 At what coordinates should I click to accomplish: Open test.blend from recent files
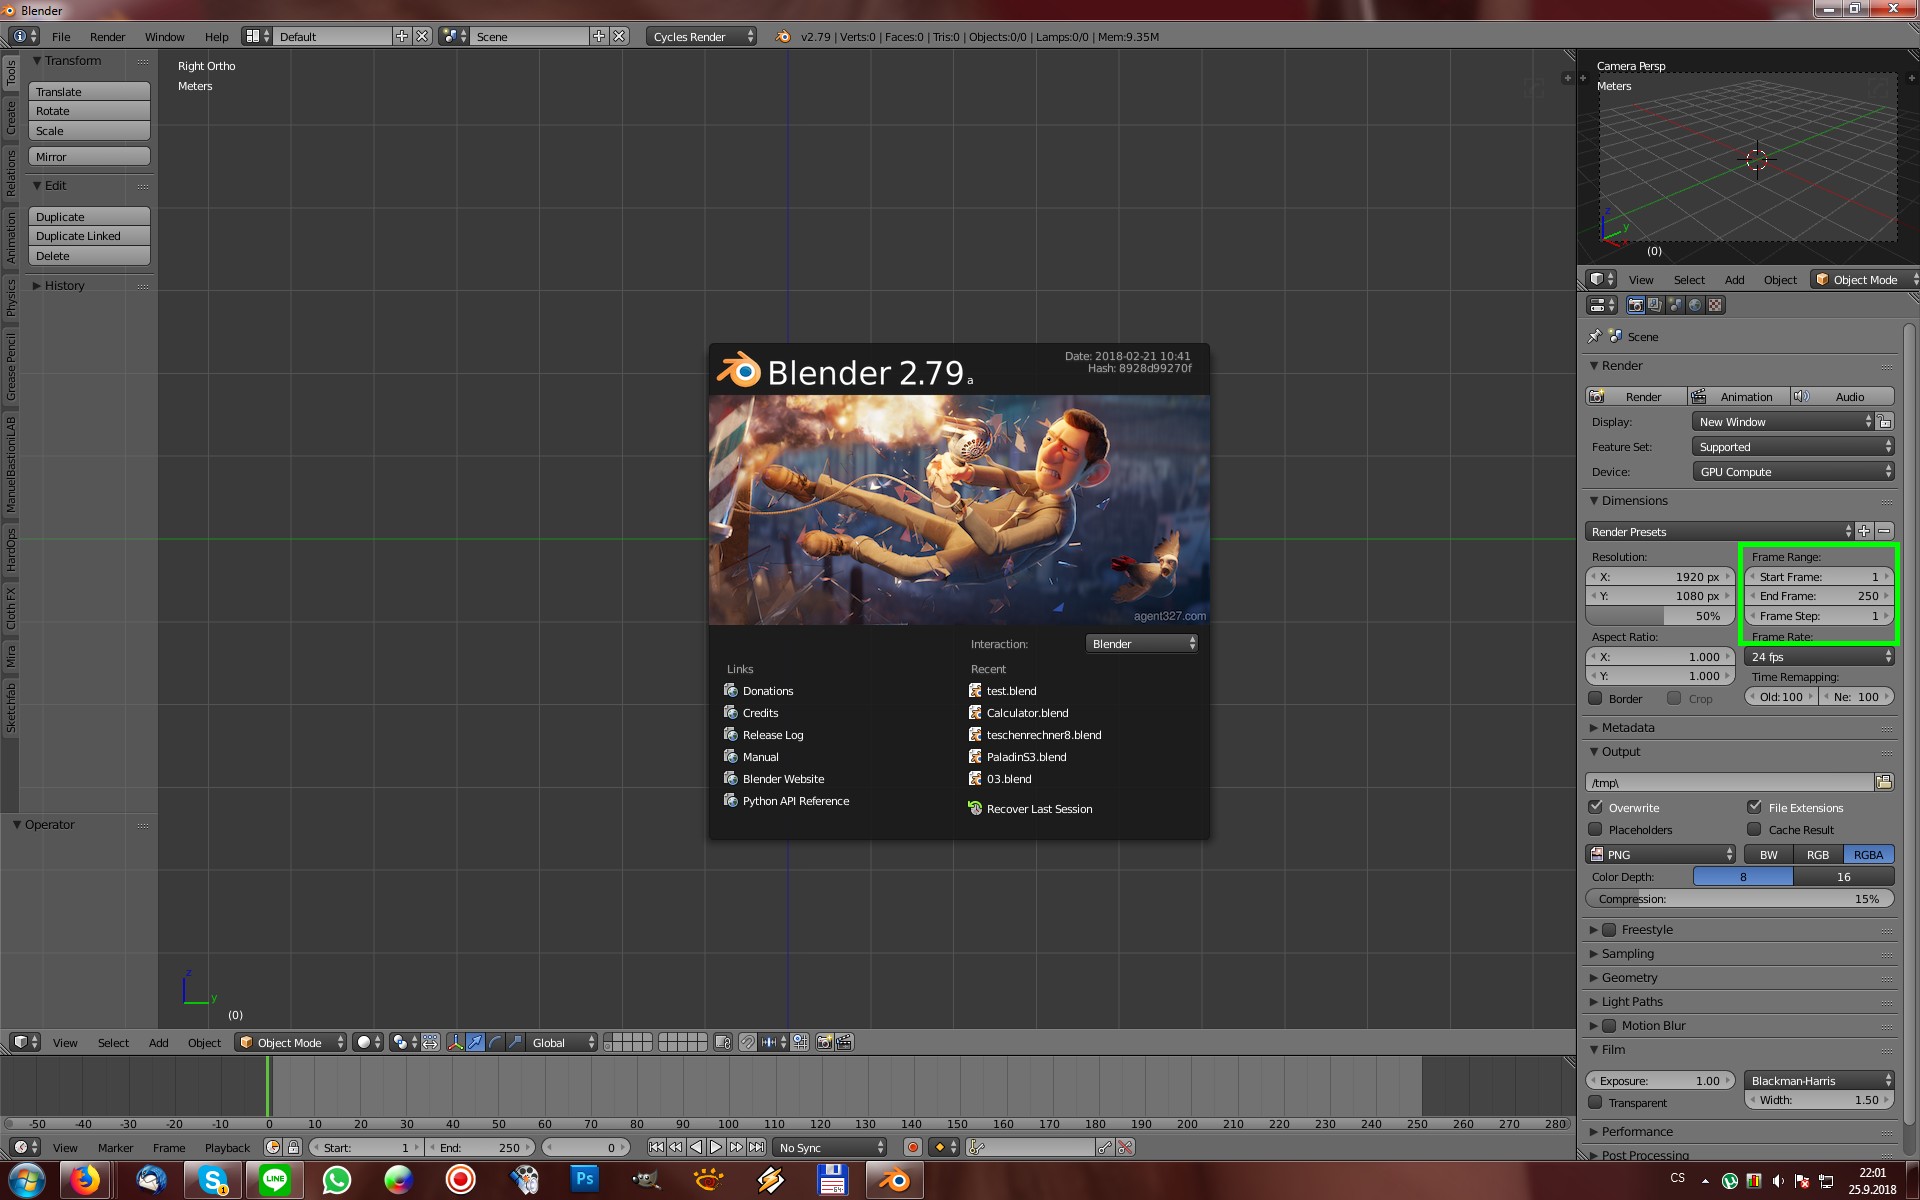1011,691
